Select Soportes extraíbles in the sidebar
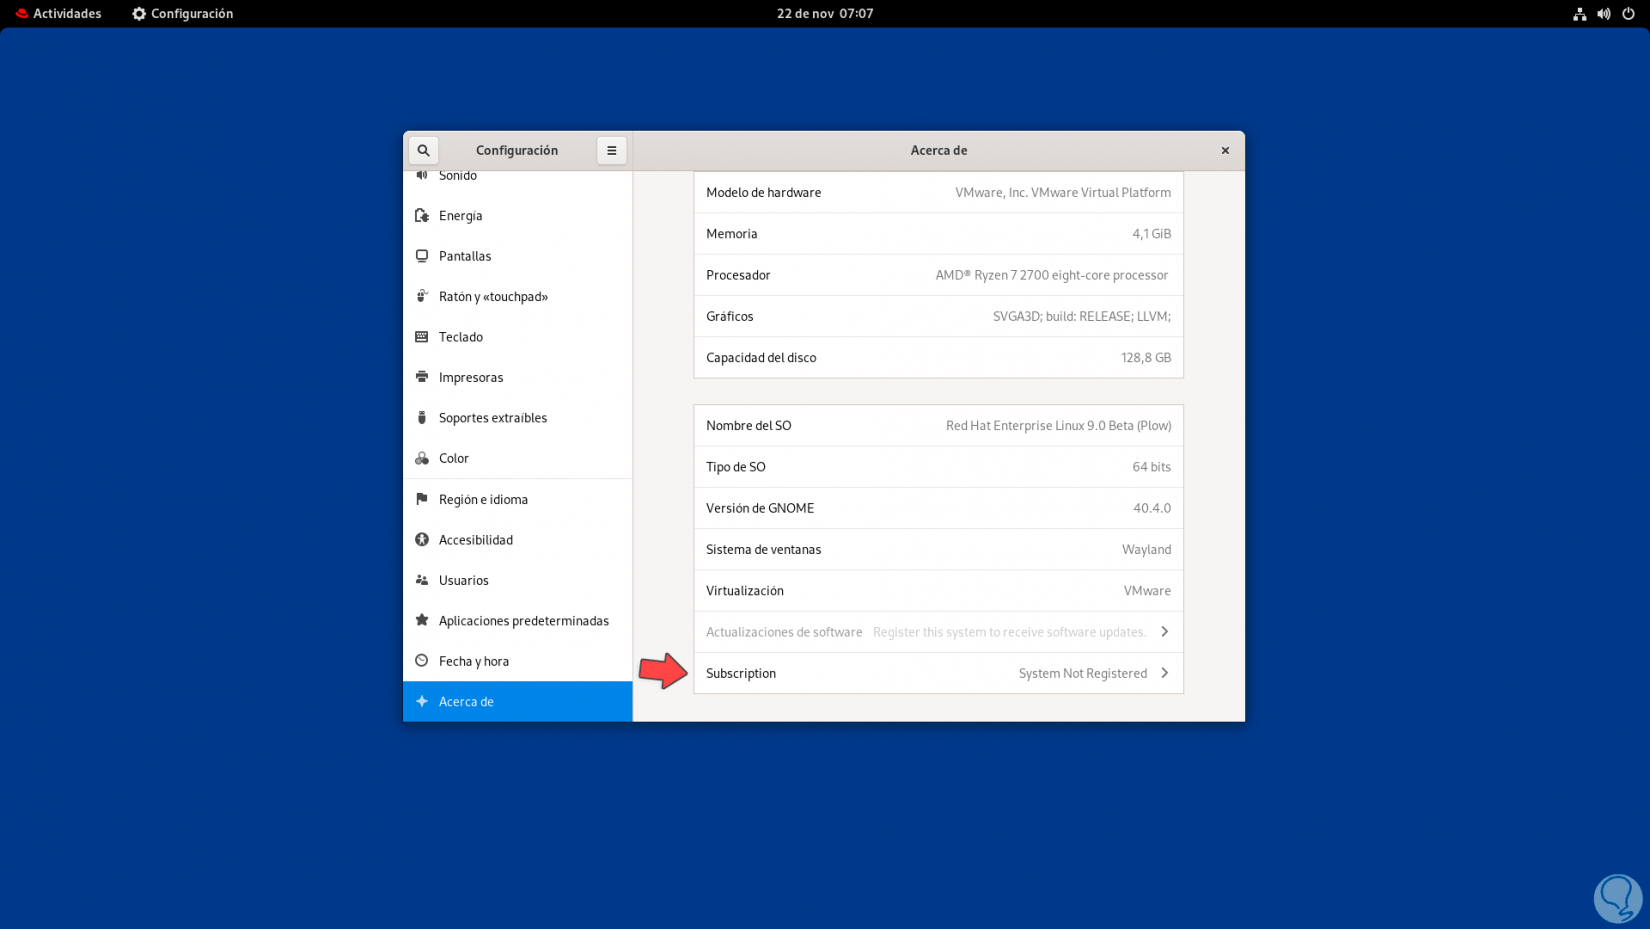 click(x=518, y=418)
